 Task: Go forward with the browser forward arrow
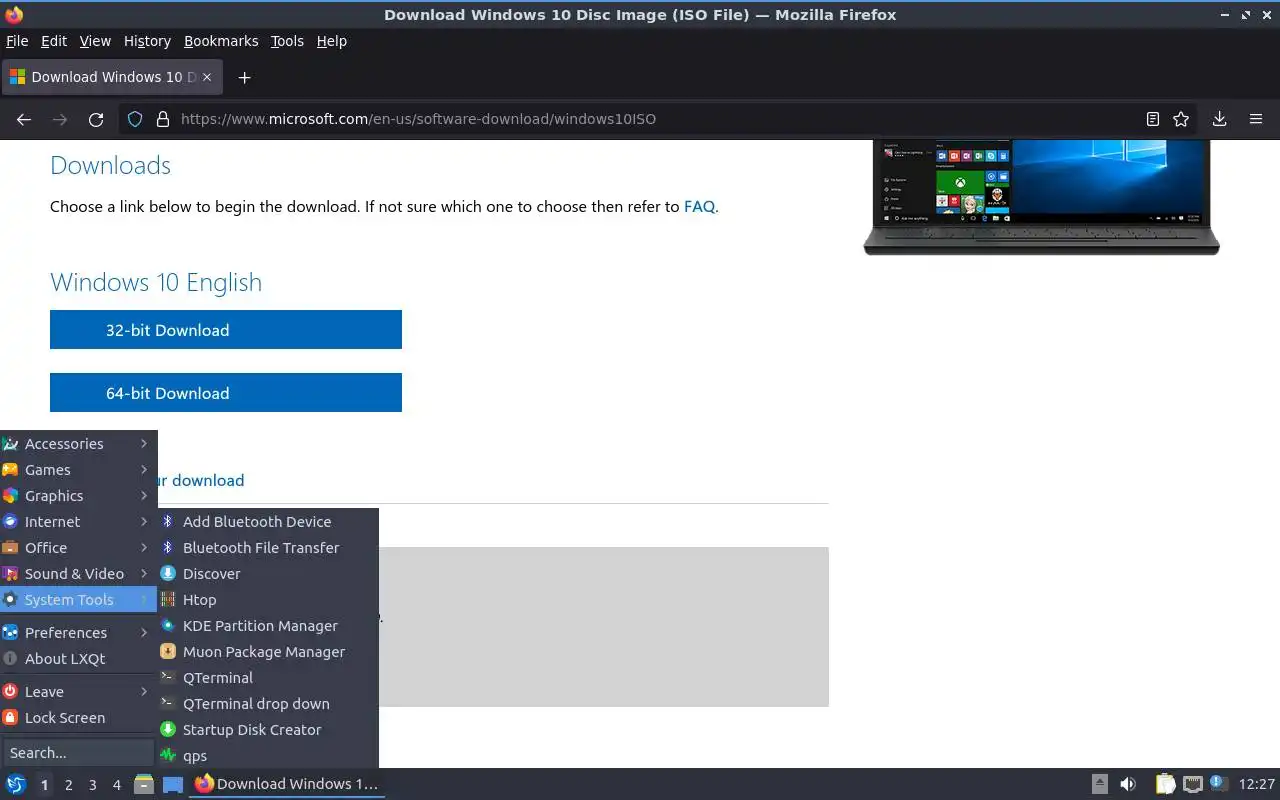pyautogui.click(x=60, y=119)
